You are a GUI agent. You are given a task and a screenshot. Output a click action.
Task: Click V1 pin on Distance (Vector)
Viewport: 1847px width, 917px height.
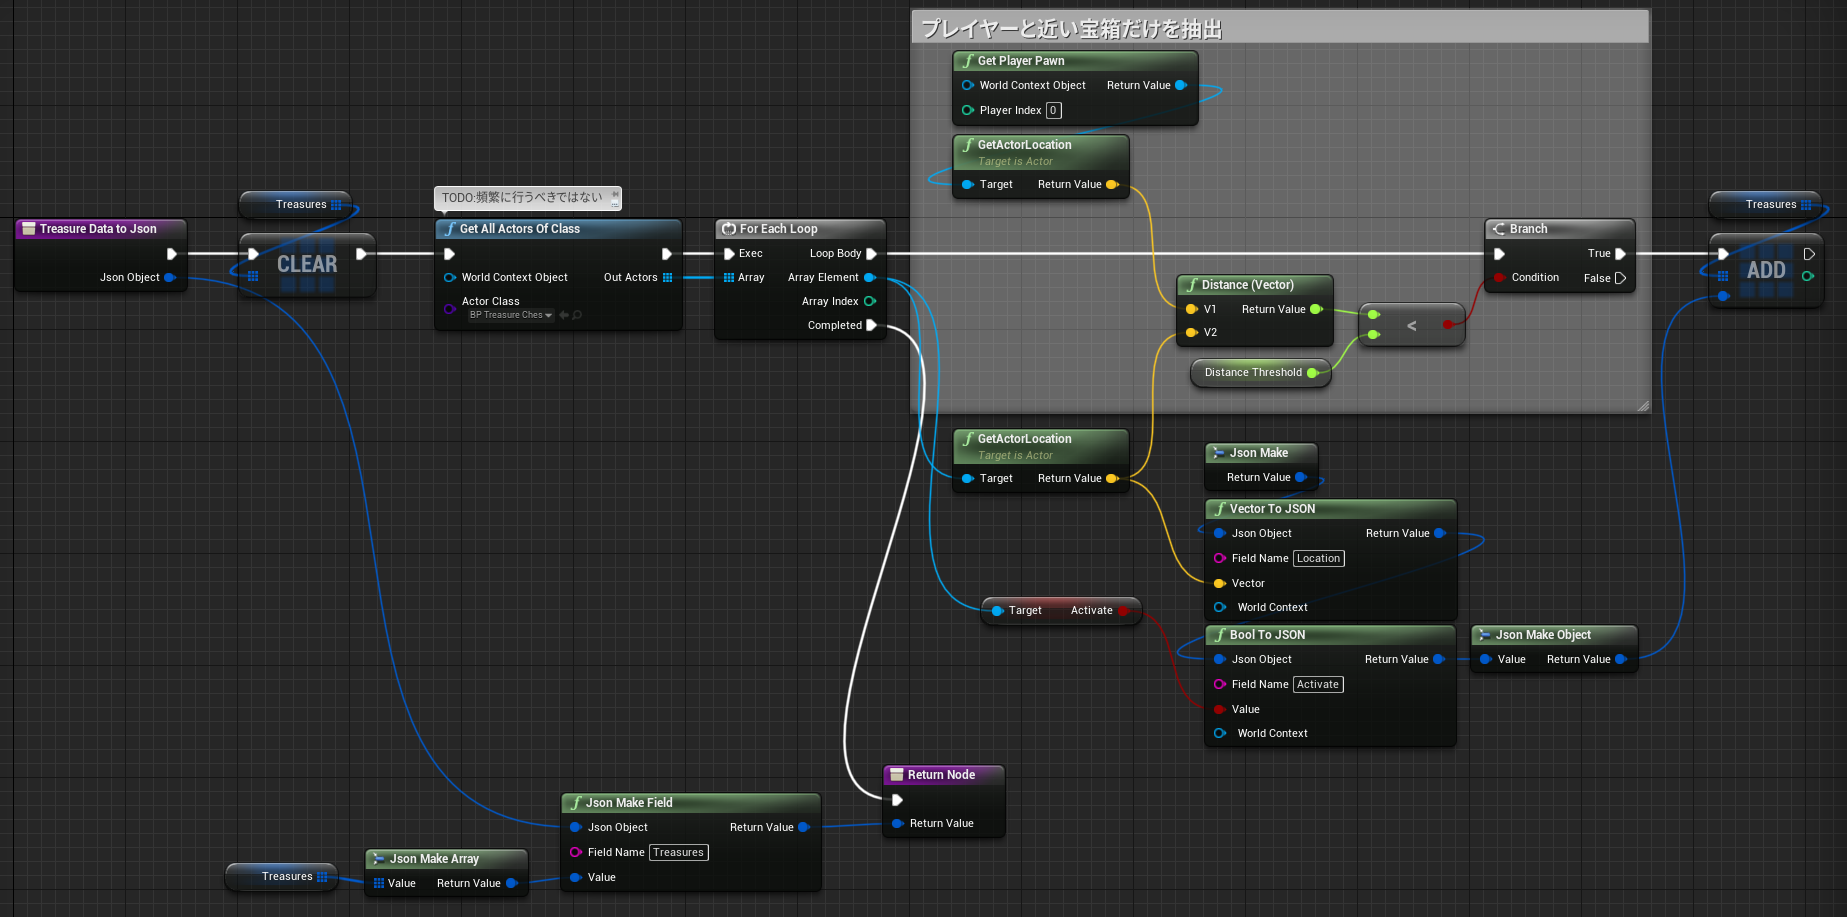pyautogui.click(x=1191, y=309)
